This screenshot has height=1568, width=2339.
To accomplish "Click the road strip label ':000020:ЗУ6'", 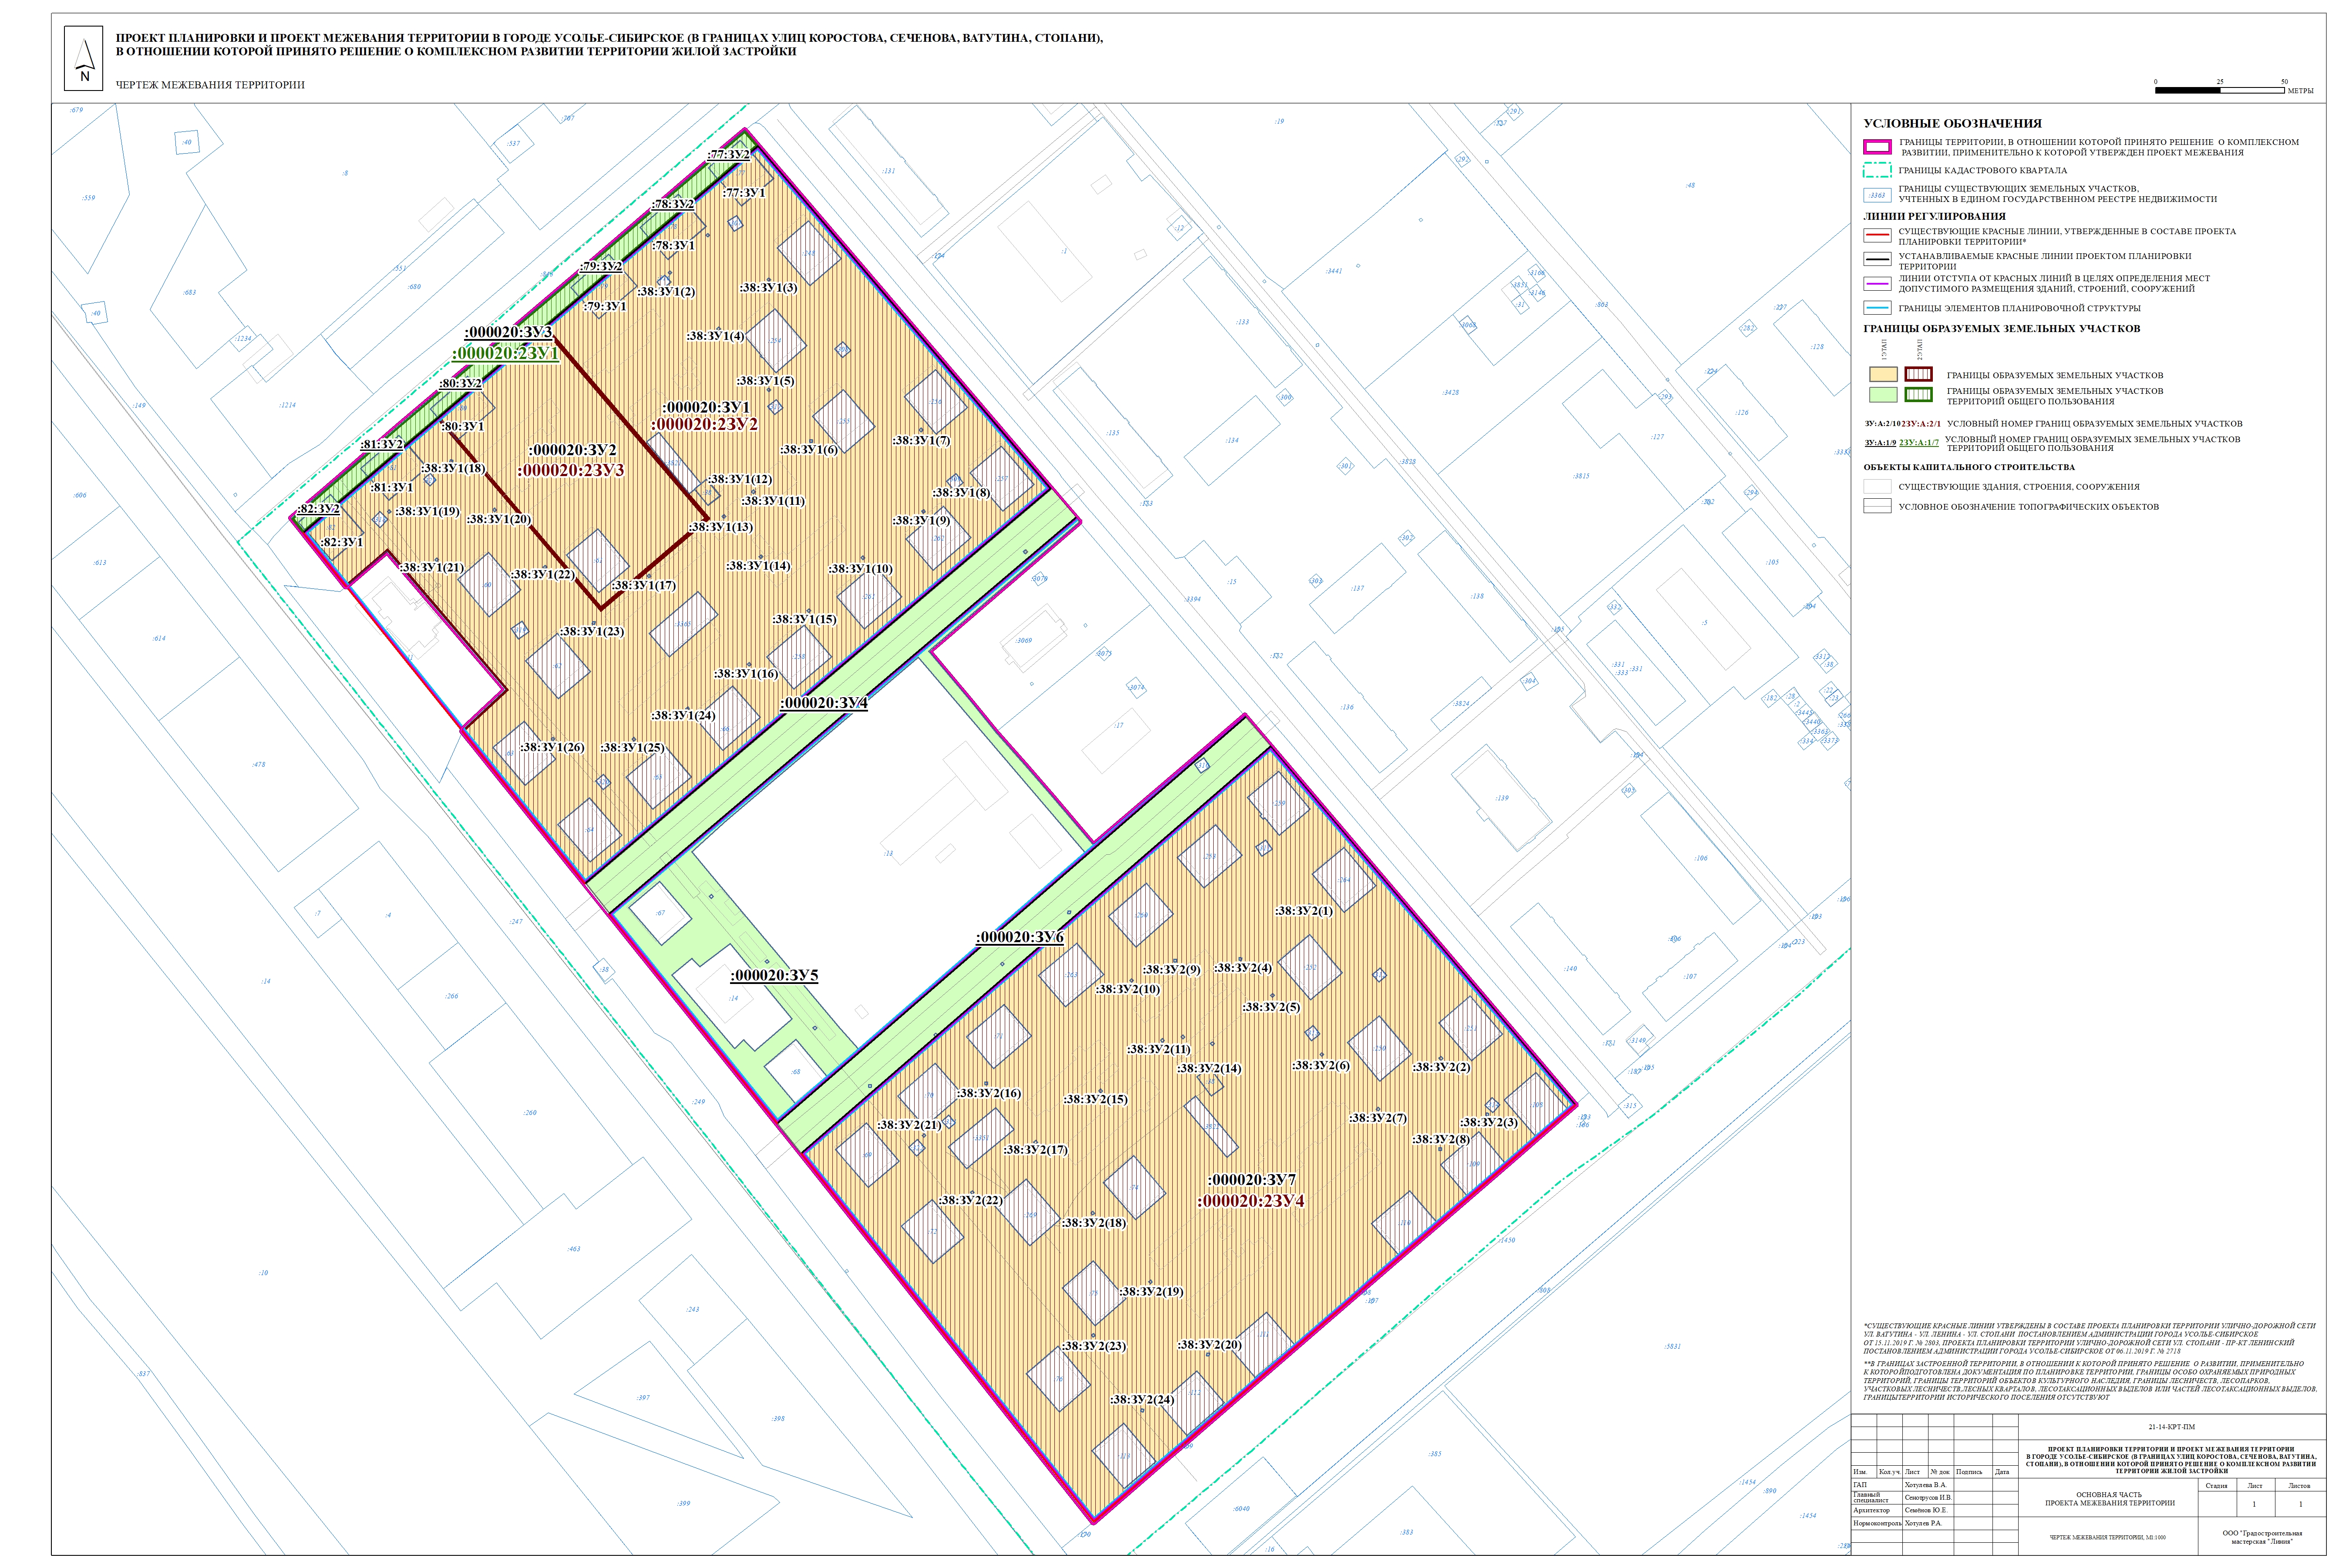I will pyautogui.click(x=1020, y=937).
